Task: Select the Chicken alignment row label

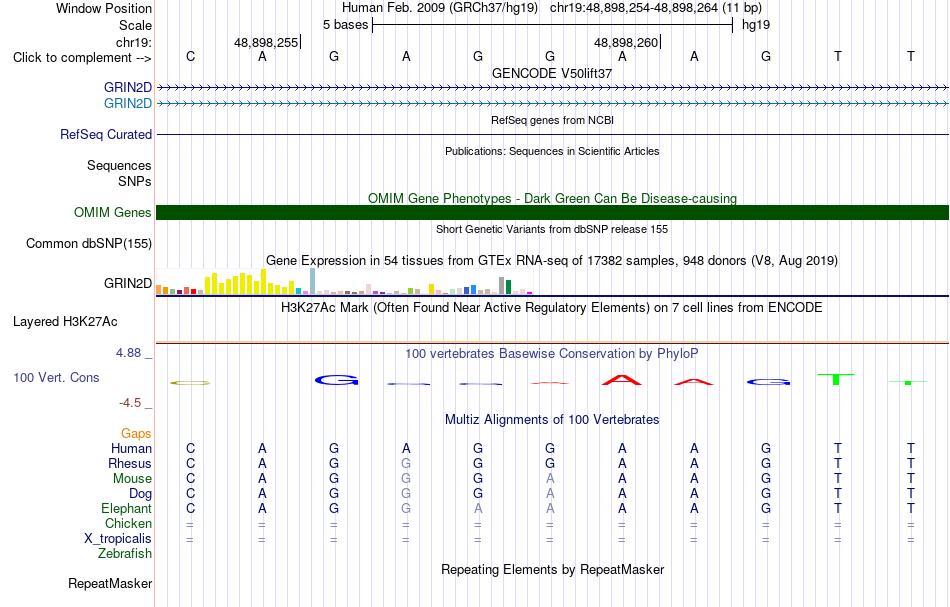Action: (x=128, y=523)
